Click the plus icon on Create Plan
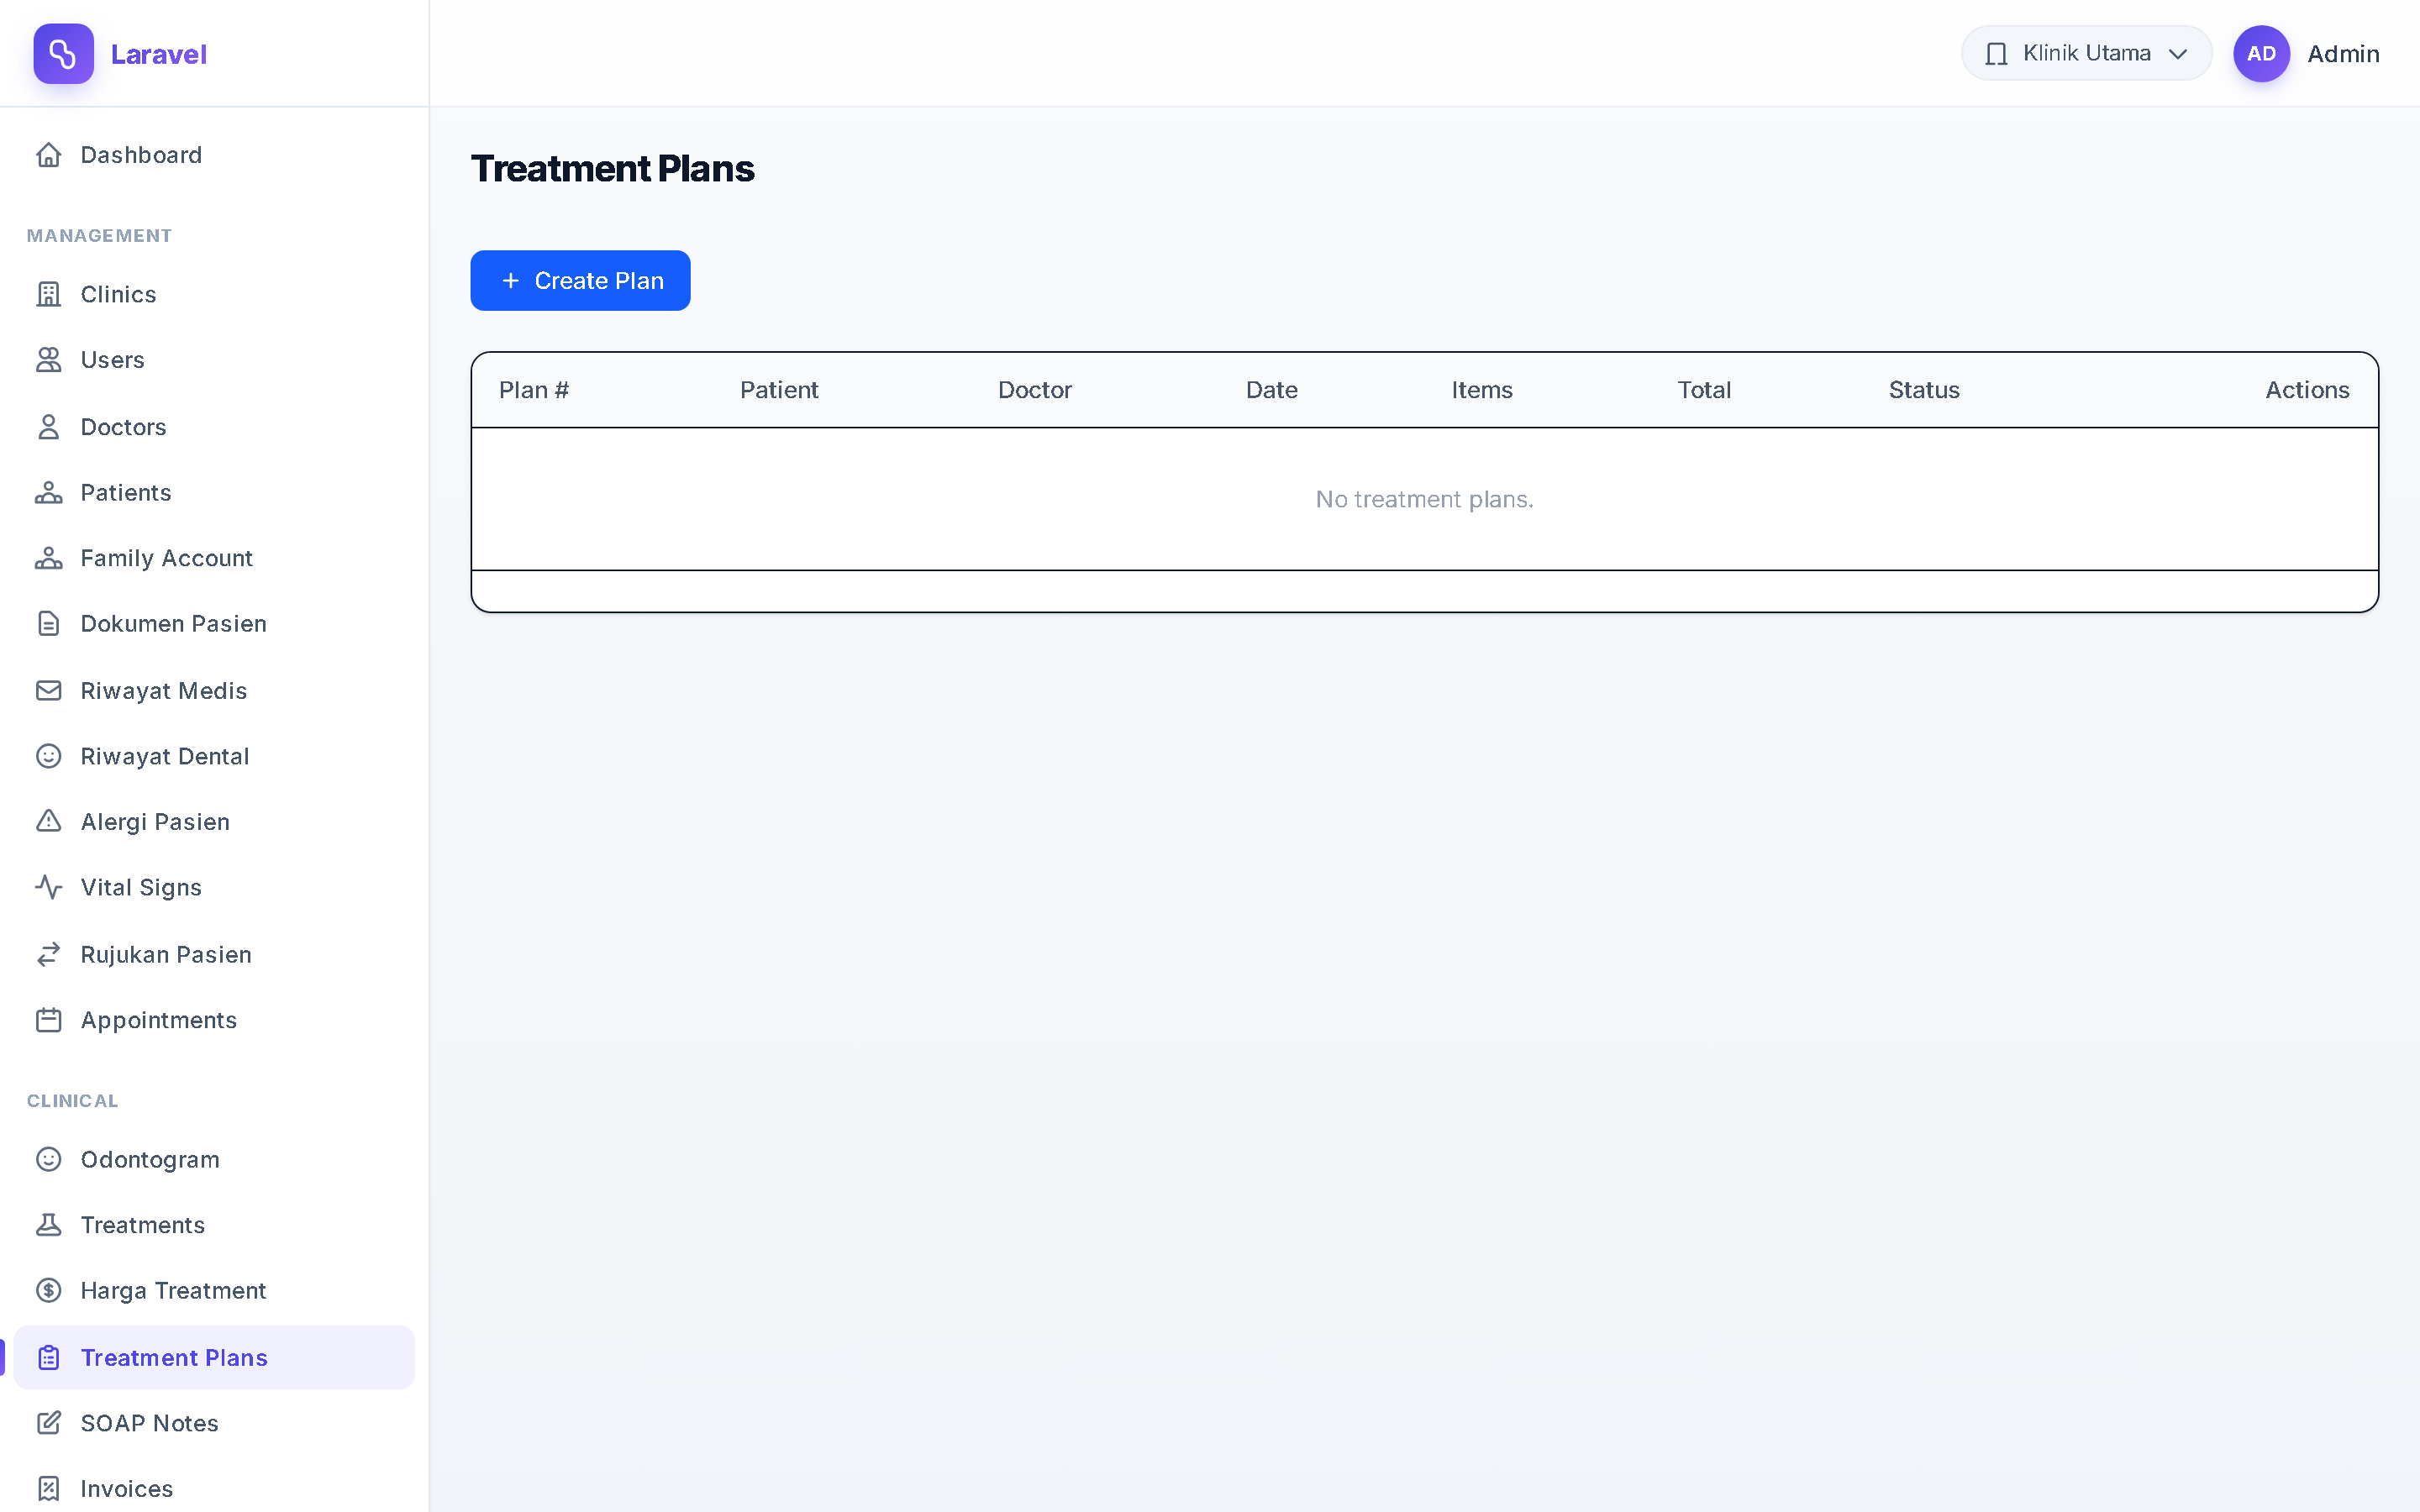The width and height of the screenshot is (2420, 1512). point(511,281)
